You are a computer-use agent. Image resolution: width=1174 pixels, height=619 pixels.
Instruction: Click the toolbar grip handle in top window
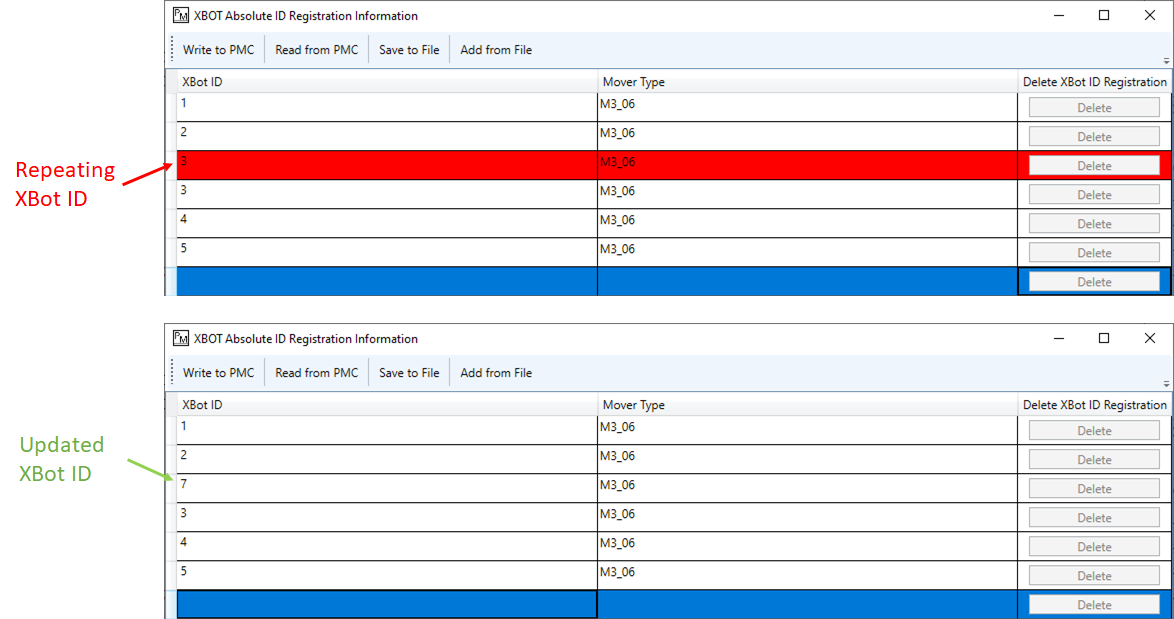(x=172, y=50)
